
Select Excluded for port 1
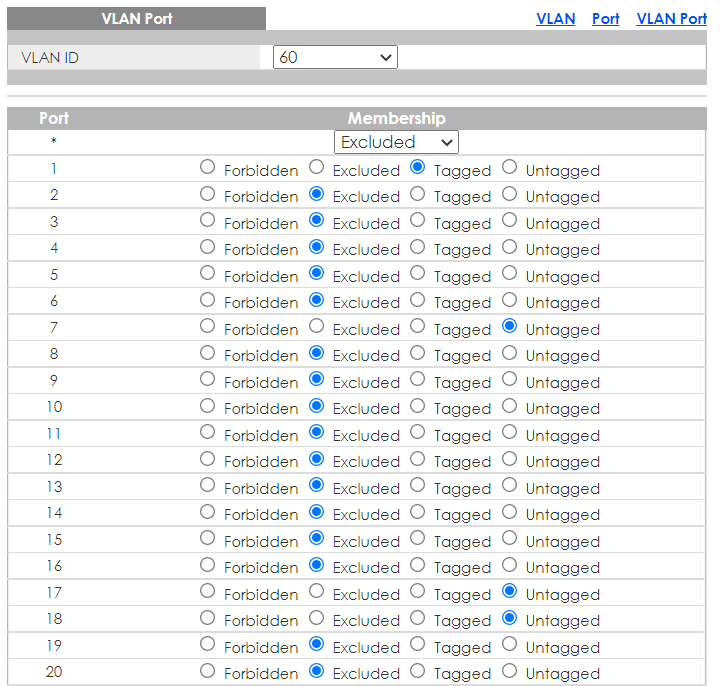[x=316, y=167]
